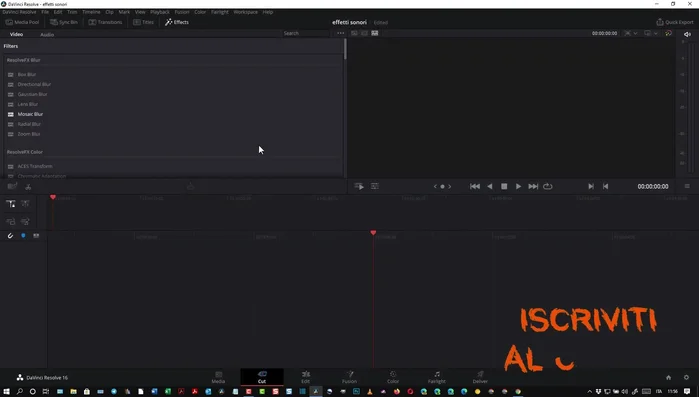
Task: Go to the last frame
Action: pyautogui.click(x=533, y=186)
